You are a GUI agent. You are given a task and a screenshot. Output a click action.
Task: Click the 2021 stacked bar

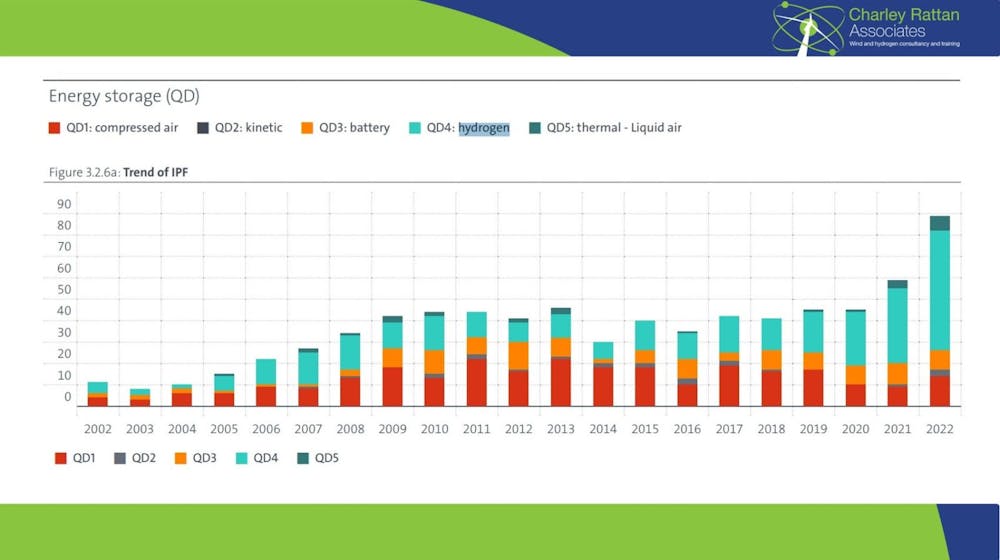(x=897, y=343)
